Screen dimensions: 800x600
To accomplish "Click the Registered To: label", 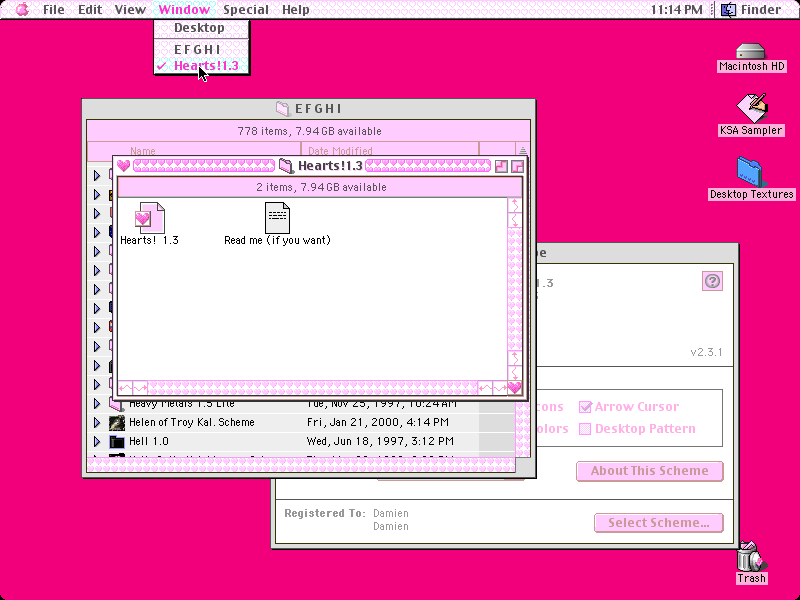I will click(x=325, y=513).
